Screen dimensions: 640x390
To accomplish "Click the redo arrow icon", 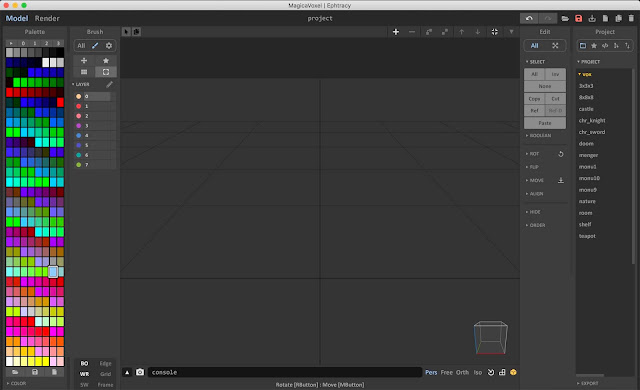I will click(x=547, y=18).
